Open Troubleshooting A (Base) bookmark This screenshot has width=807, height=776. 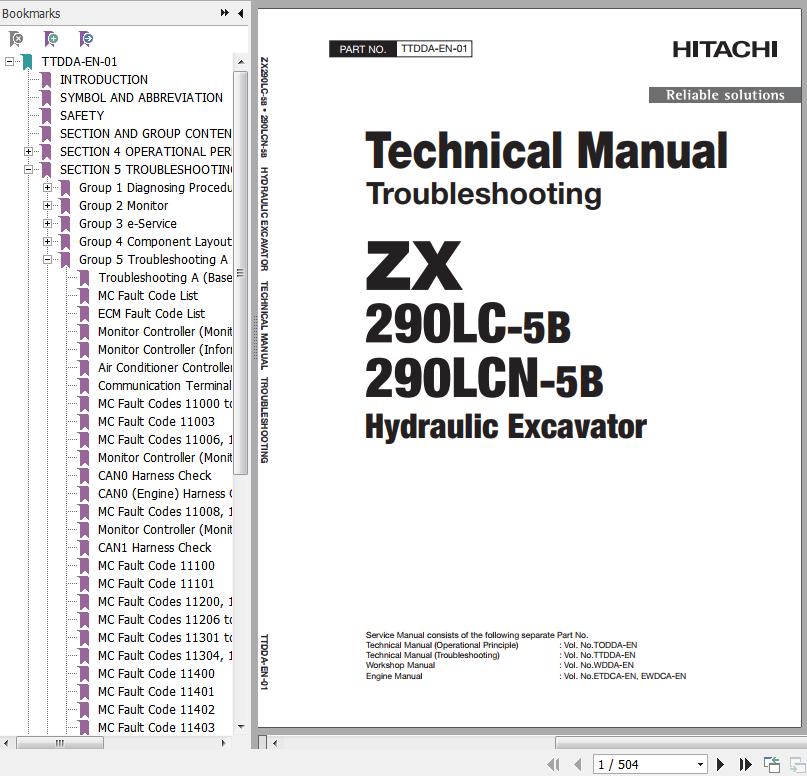point(165,278)
